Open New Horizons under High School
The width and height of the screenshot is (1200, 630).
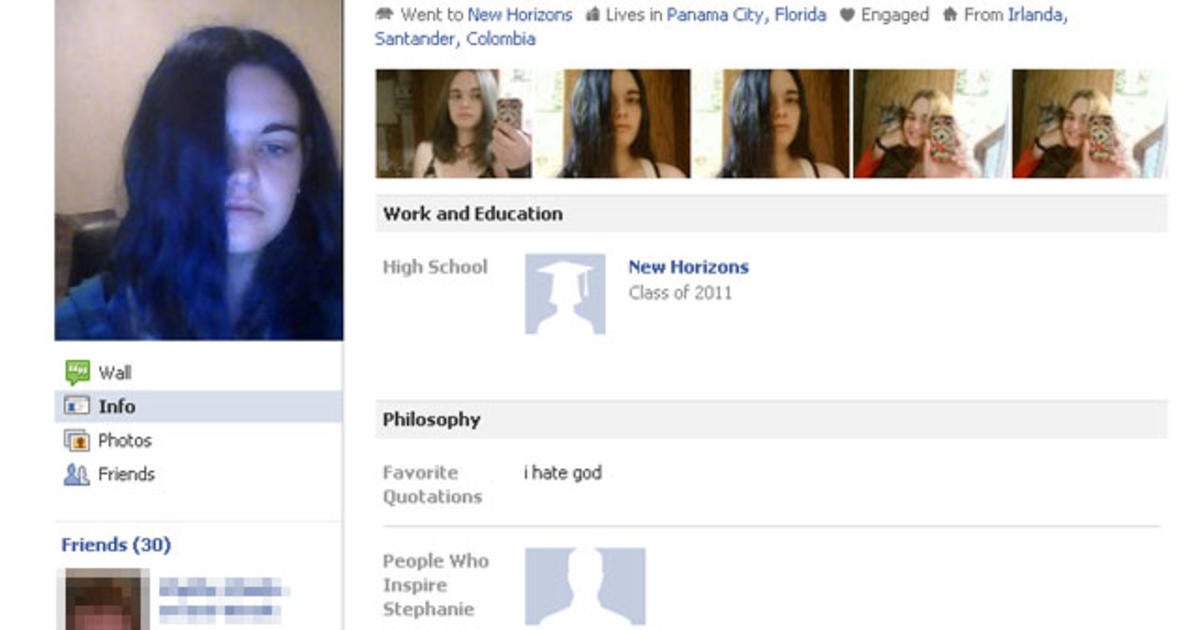pyautogui.click(x=688, y=267)
